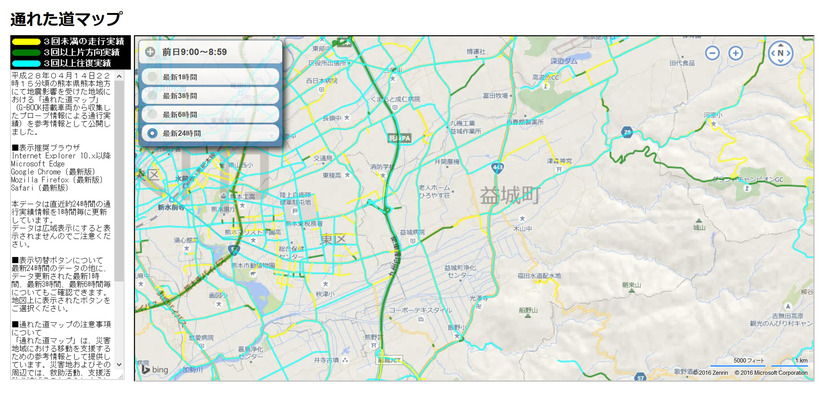Select the 最新24時間 radio option
The height and width of the screenshot is (400, 826).
click(152, 133)
